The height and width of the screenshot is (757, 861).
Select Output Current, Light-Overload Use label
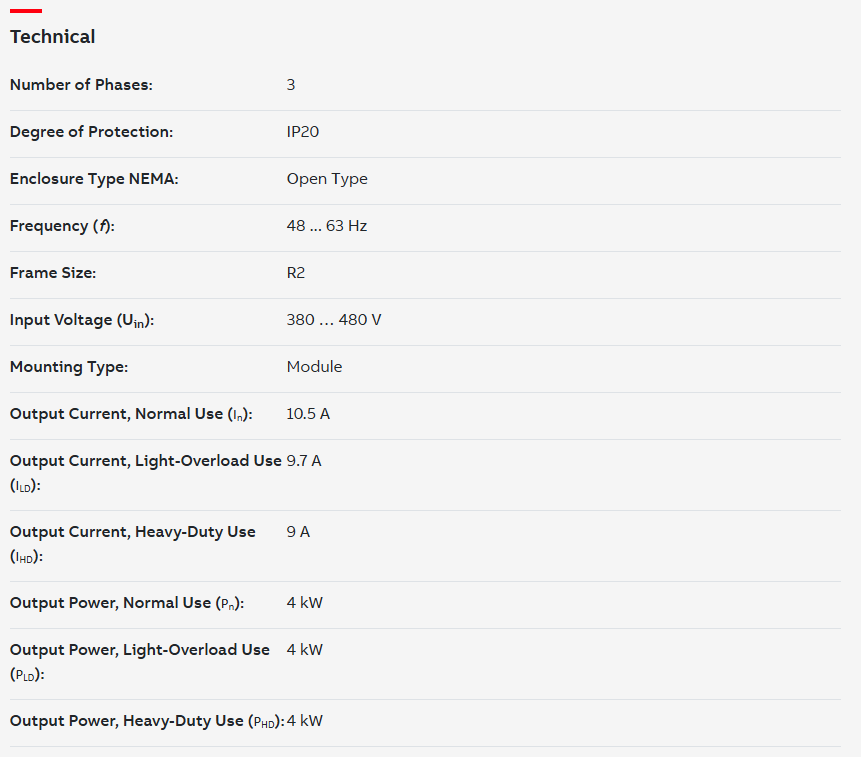pos(146,473)
